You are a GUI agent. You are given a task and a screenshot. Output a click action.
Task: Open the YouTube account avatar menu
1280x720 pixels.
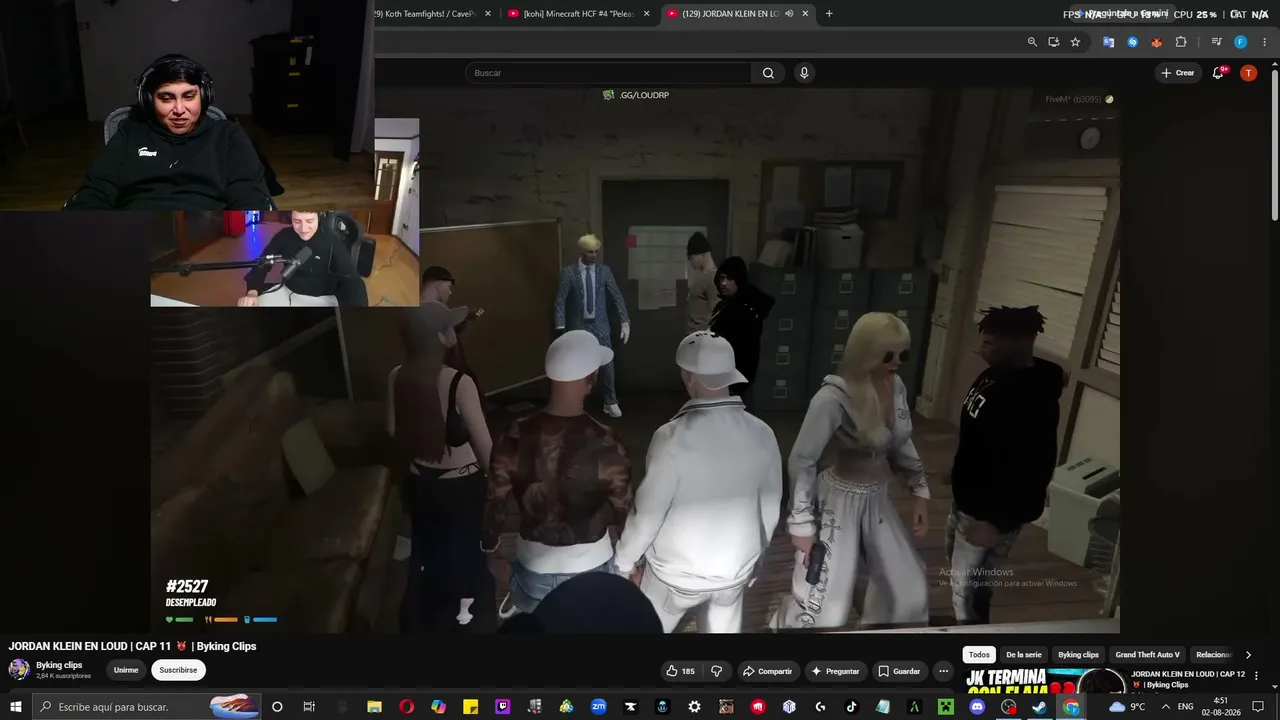click(1248, 73)
